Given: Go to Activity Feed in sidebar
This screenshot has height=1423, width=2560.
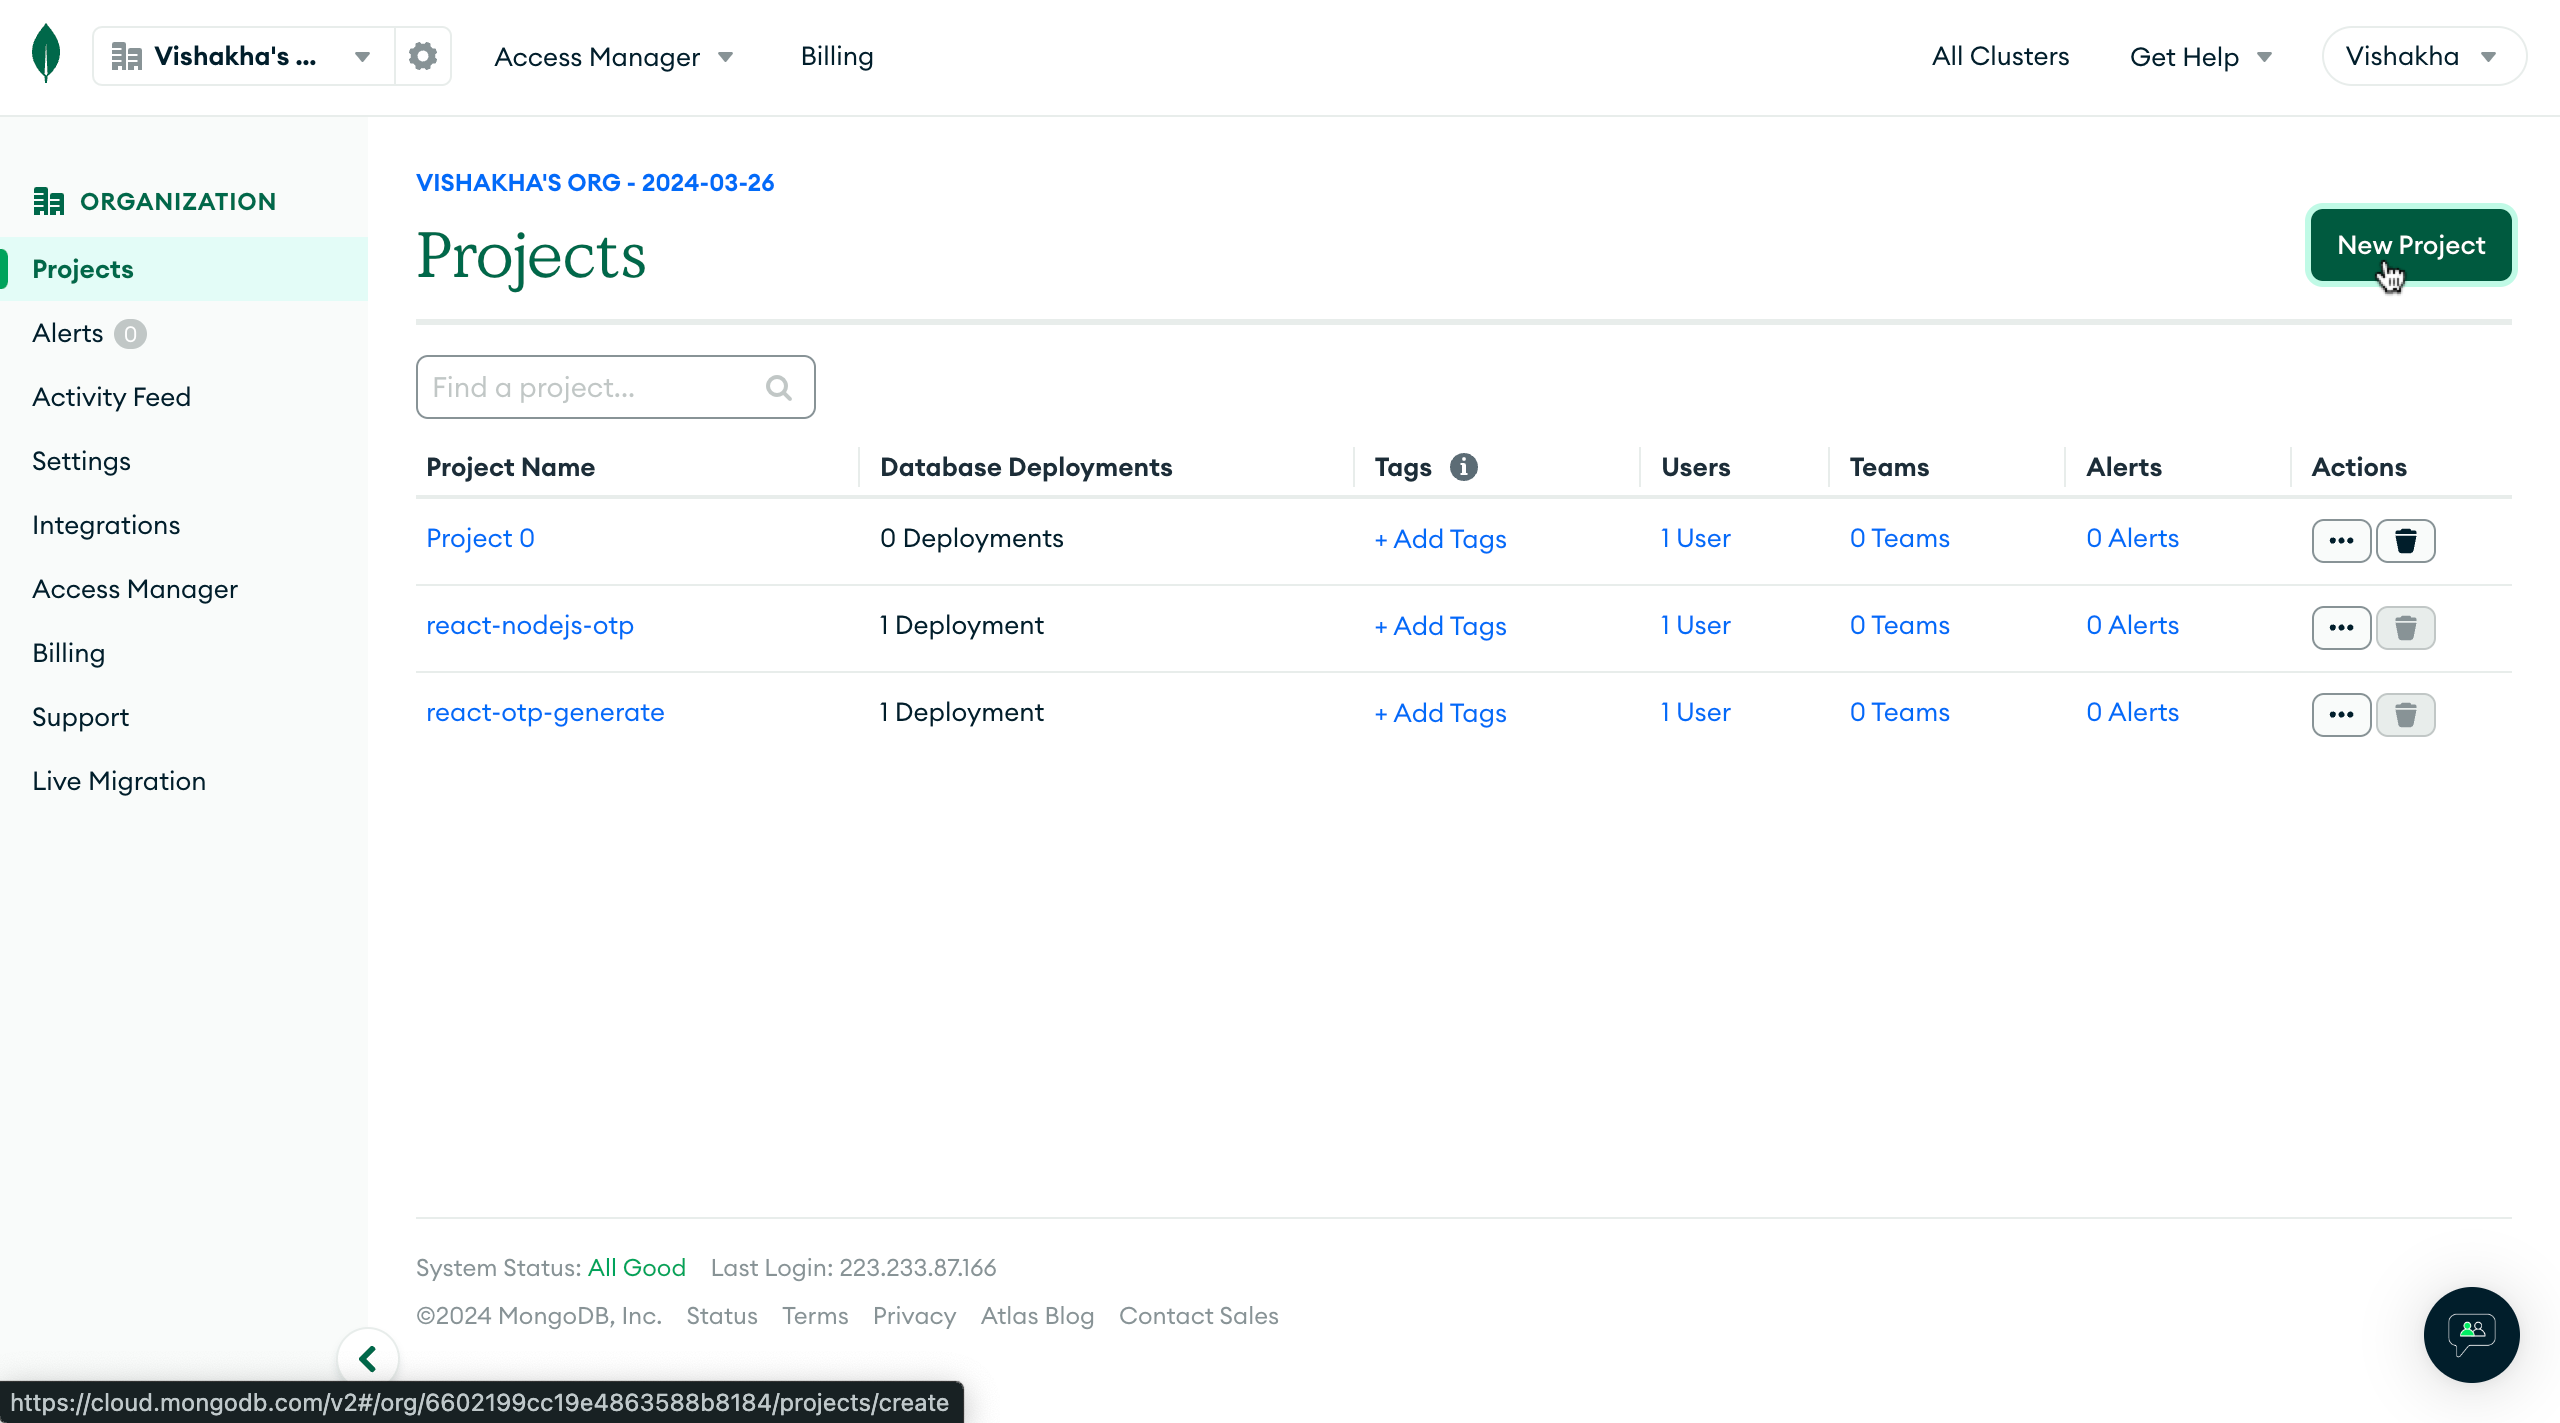Looking at the screenshot, I should (111, 397).
